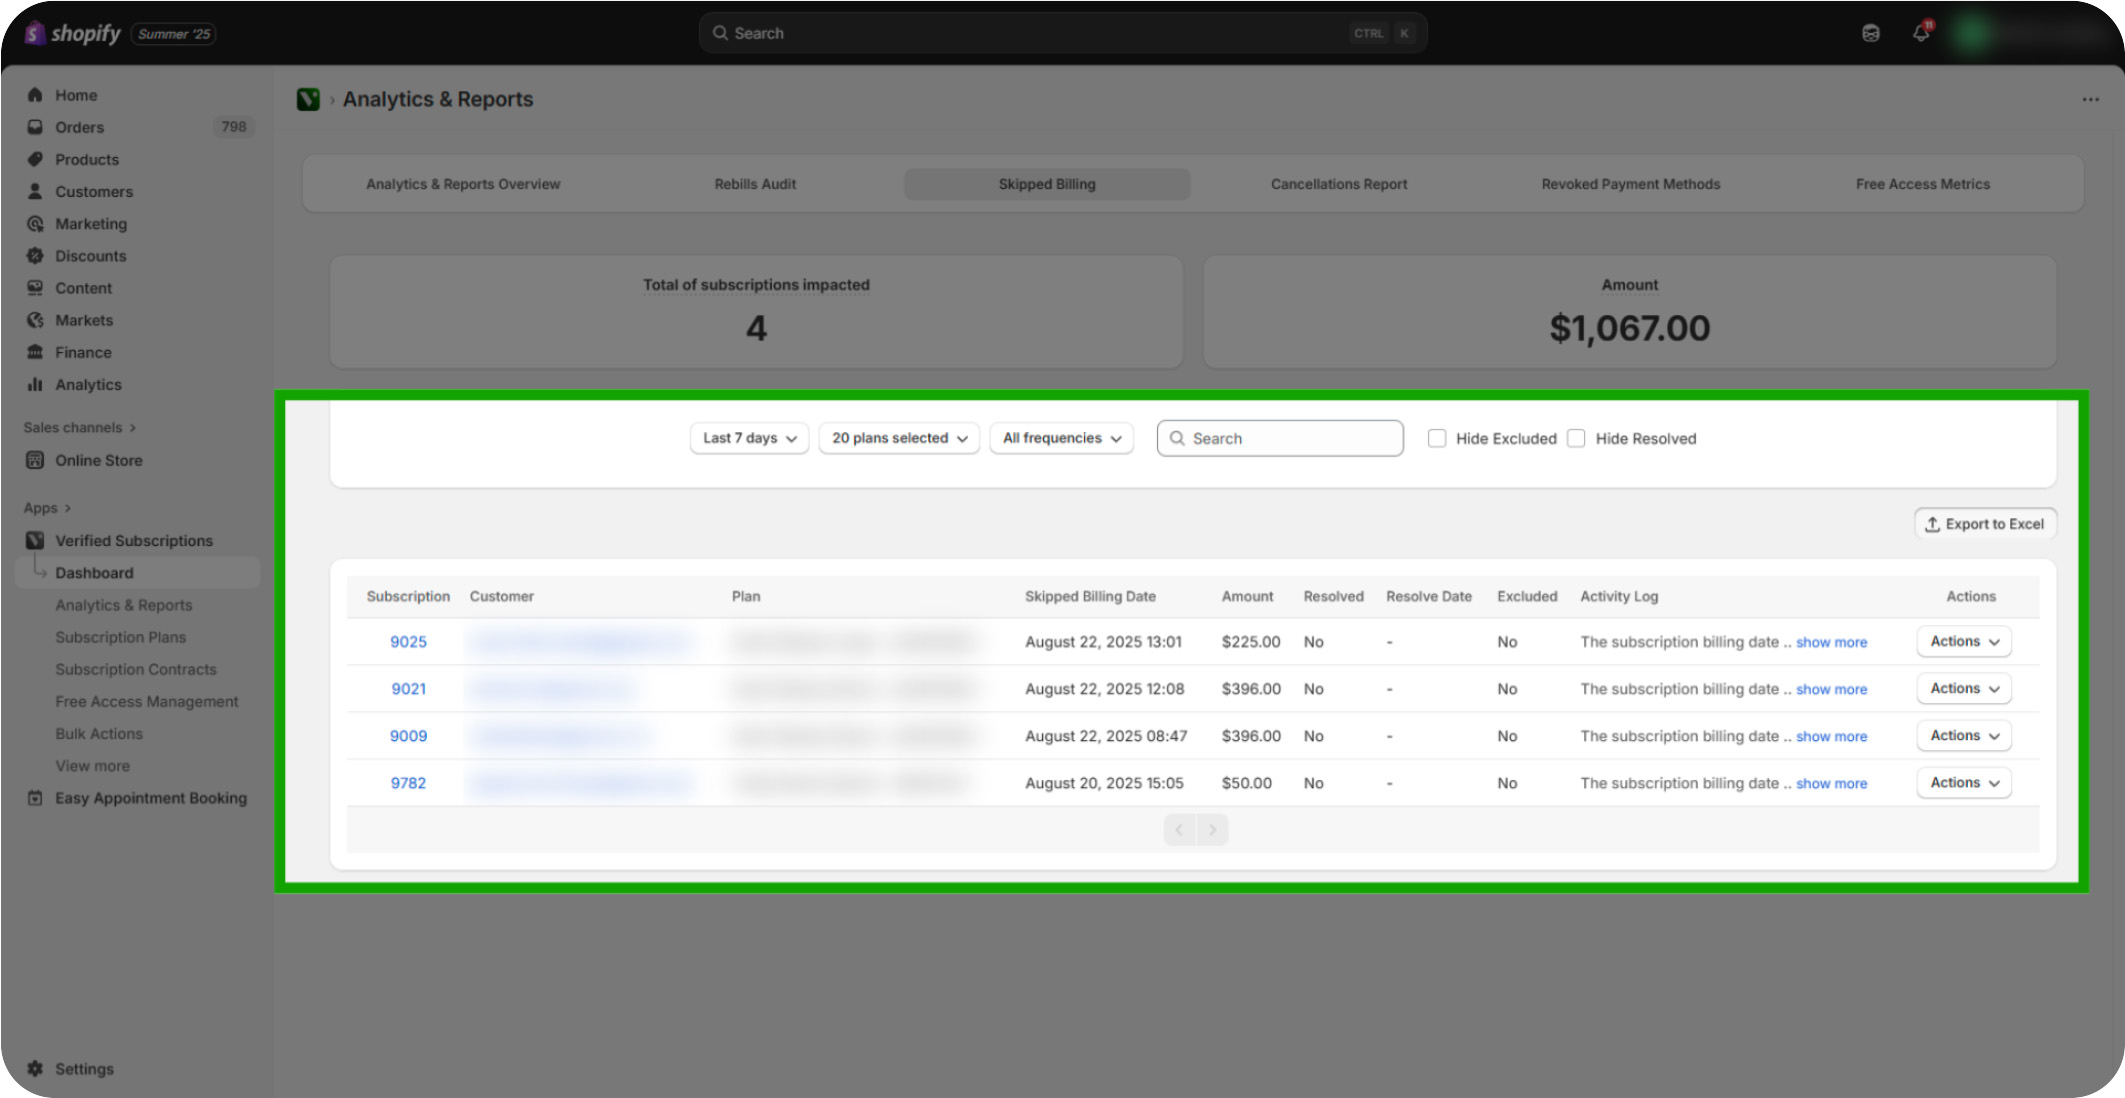Image resolution: width=2125 pixels, height=1098 pixels.
Task: Go to next page of table
Action: (x=1212, y=830)
